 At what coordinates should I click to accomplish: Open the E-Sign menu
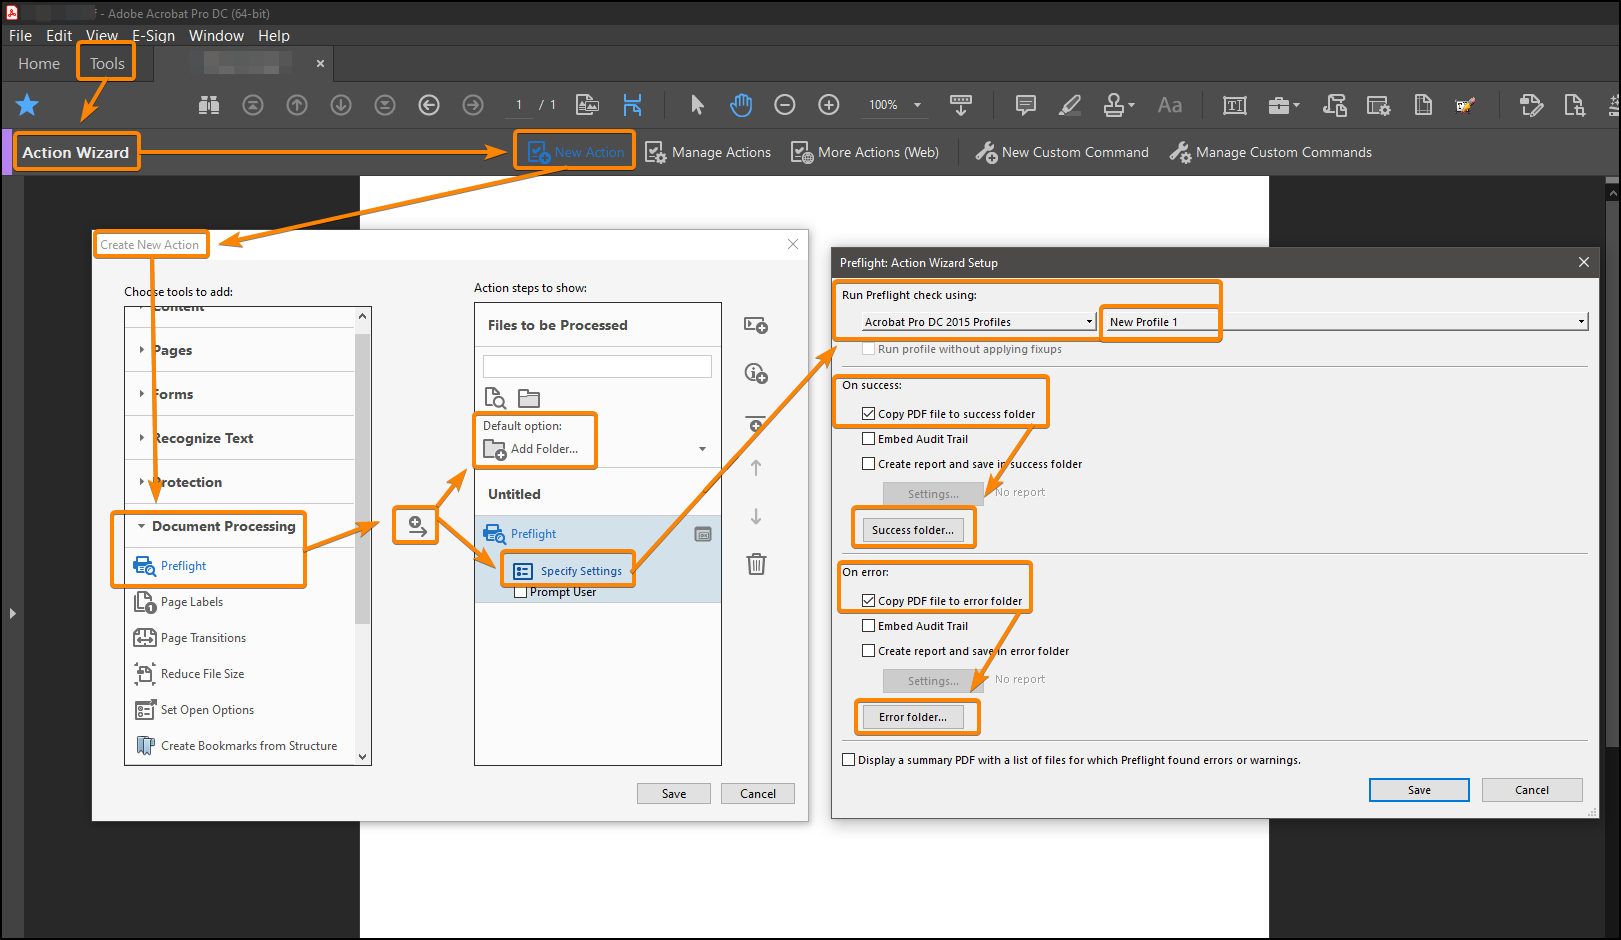coord(153,36)
